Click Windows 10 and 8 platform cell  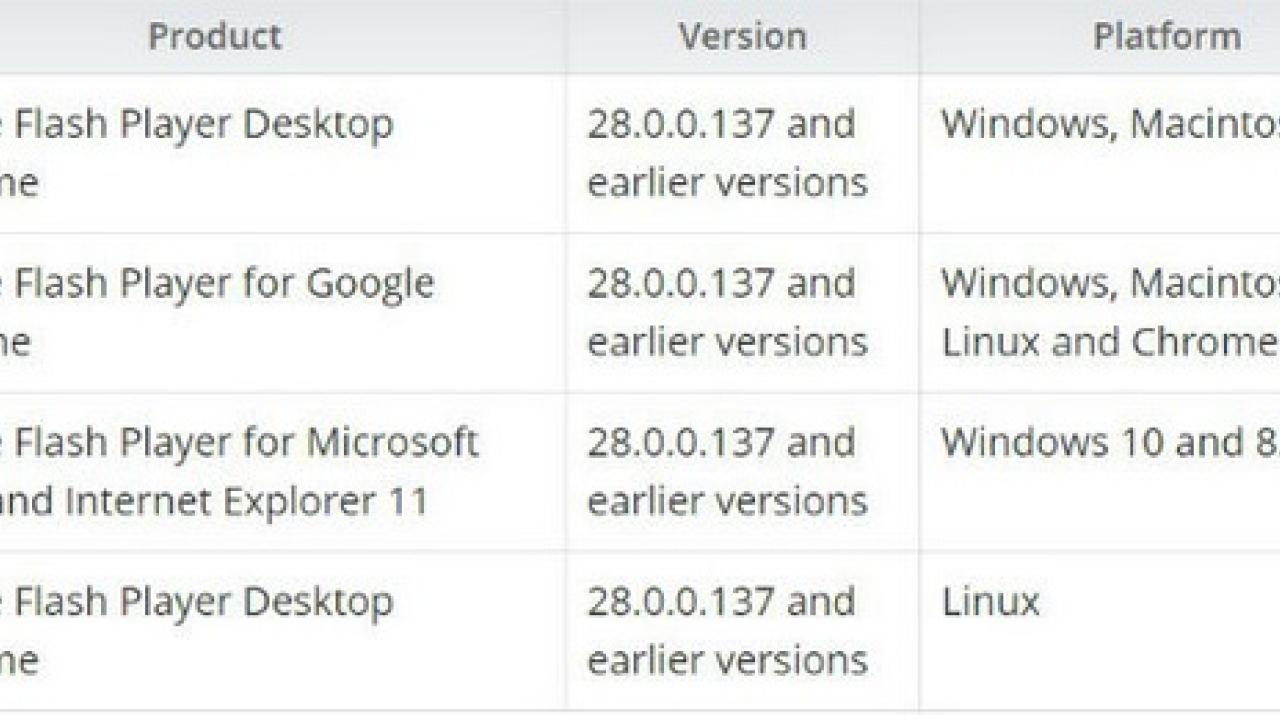[x=1100, y=471]
